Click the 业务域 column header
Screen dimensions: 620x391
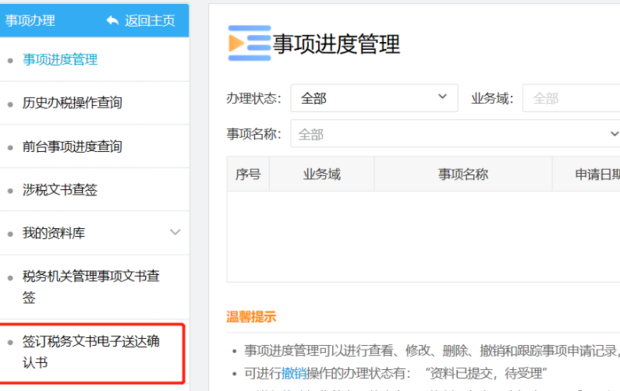321,174
